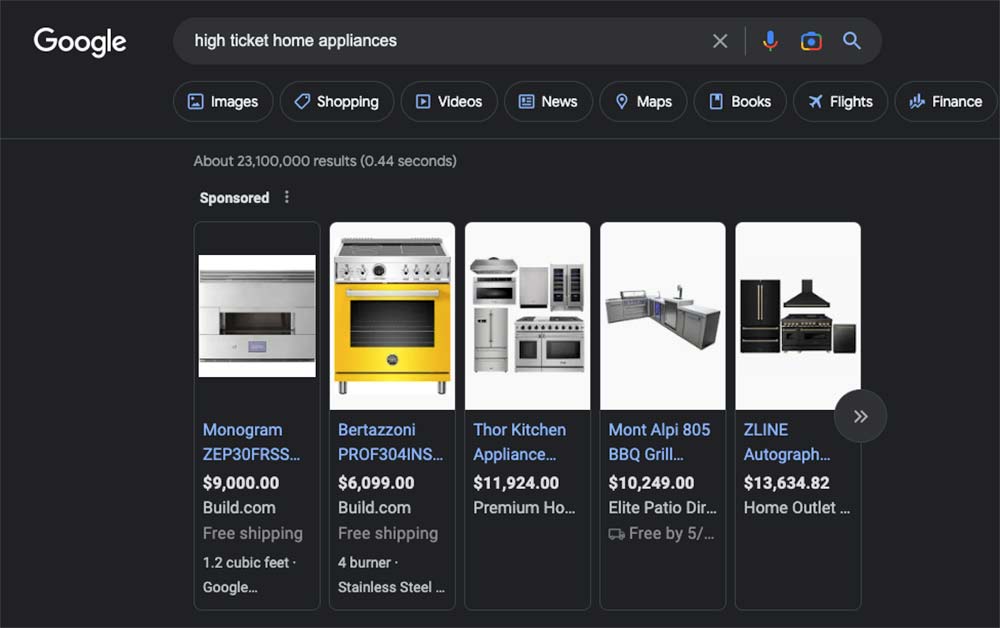
Task: Switch to Books results
Action: 740,101
